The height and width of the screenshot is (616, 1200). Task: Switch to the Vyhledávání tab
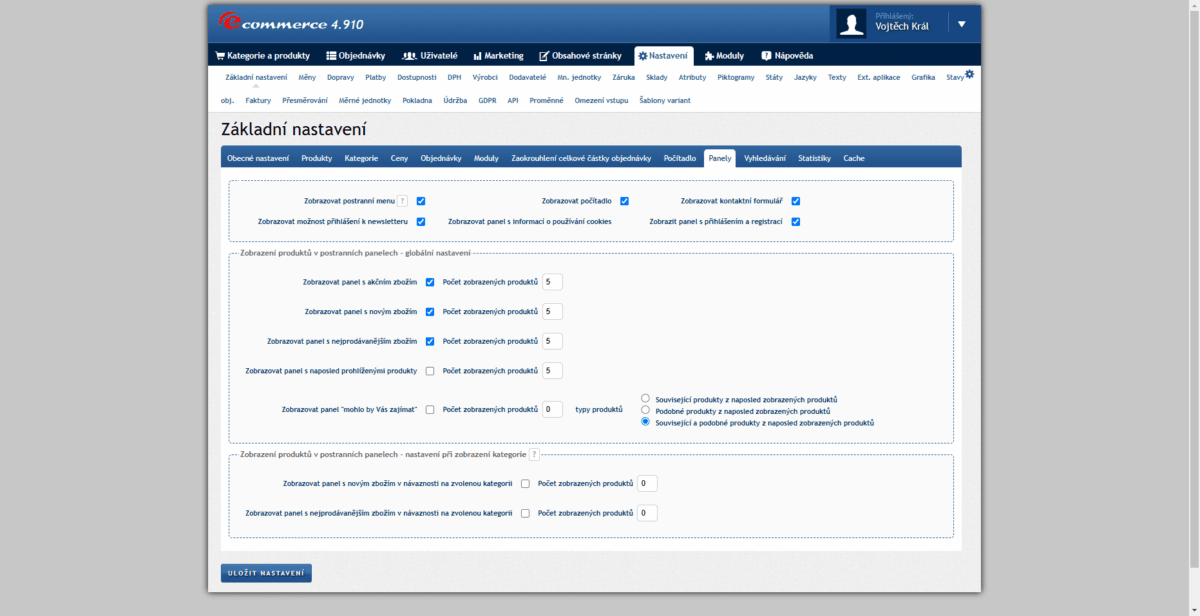coord(764,158)
